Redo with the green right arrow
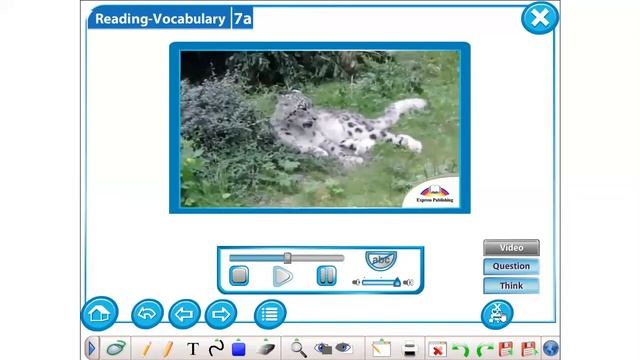 click(484, 349)
